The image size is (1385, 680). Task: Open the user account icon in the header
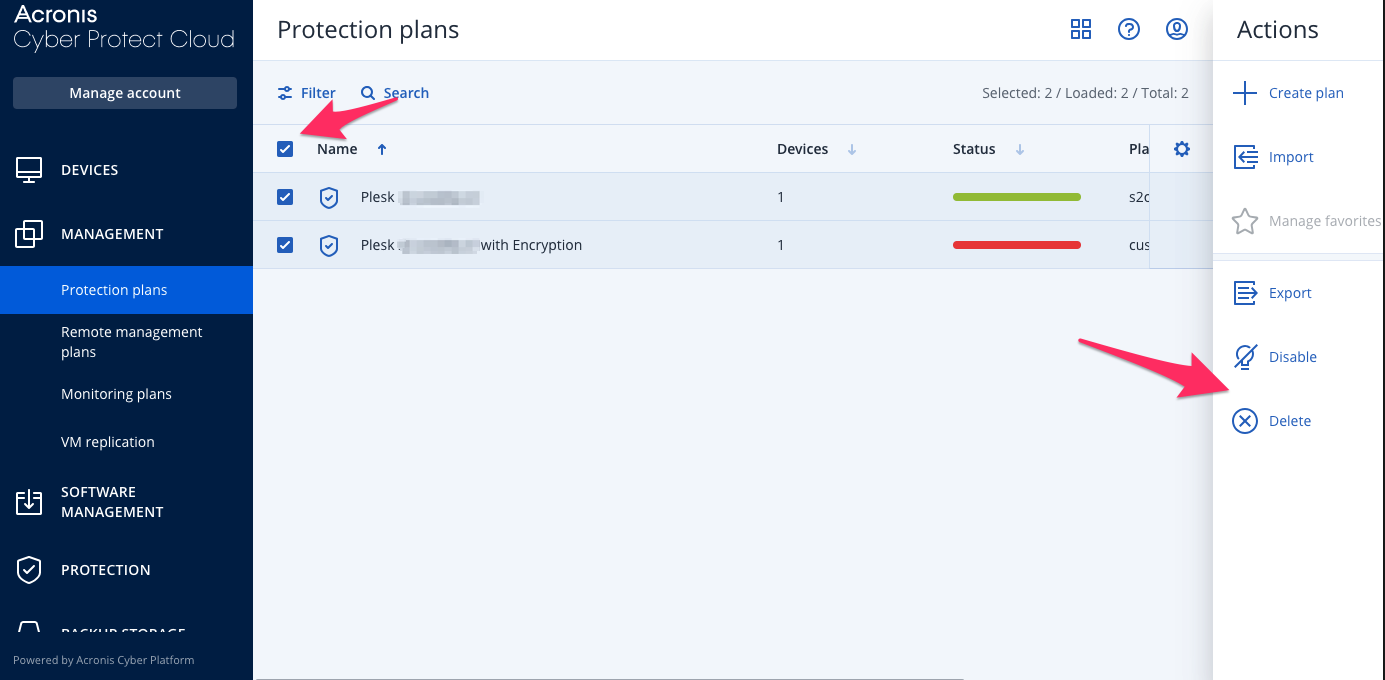pos(1177,29)
